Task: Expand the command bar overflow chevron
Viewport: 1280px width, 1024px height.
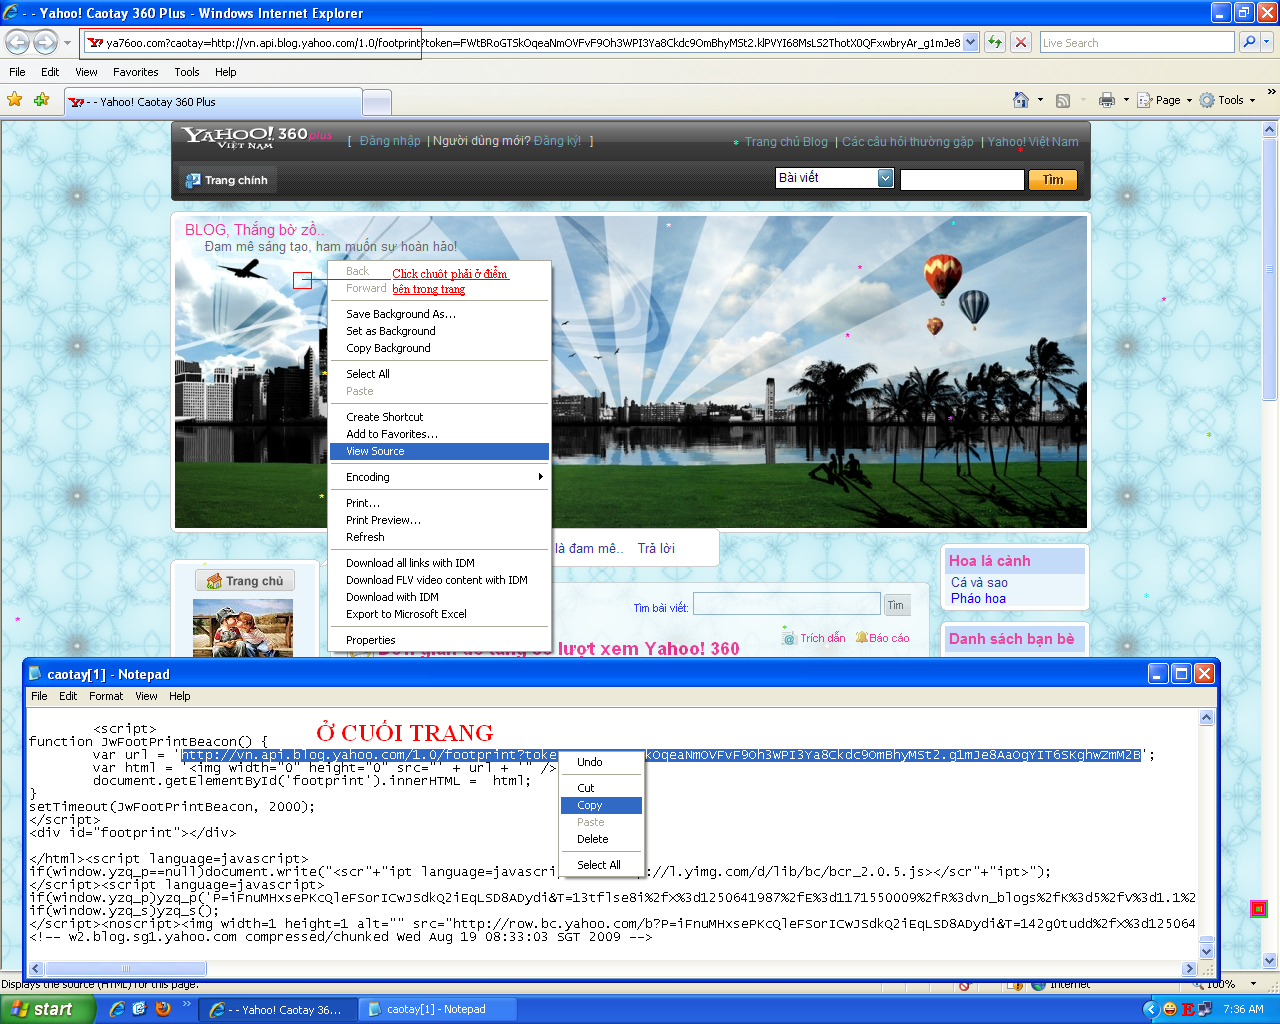Action: (1271, 93)
